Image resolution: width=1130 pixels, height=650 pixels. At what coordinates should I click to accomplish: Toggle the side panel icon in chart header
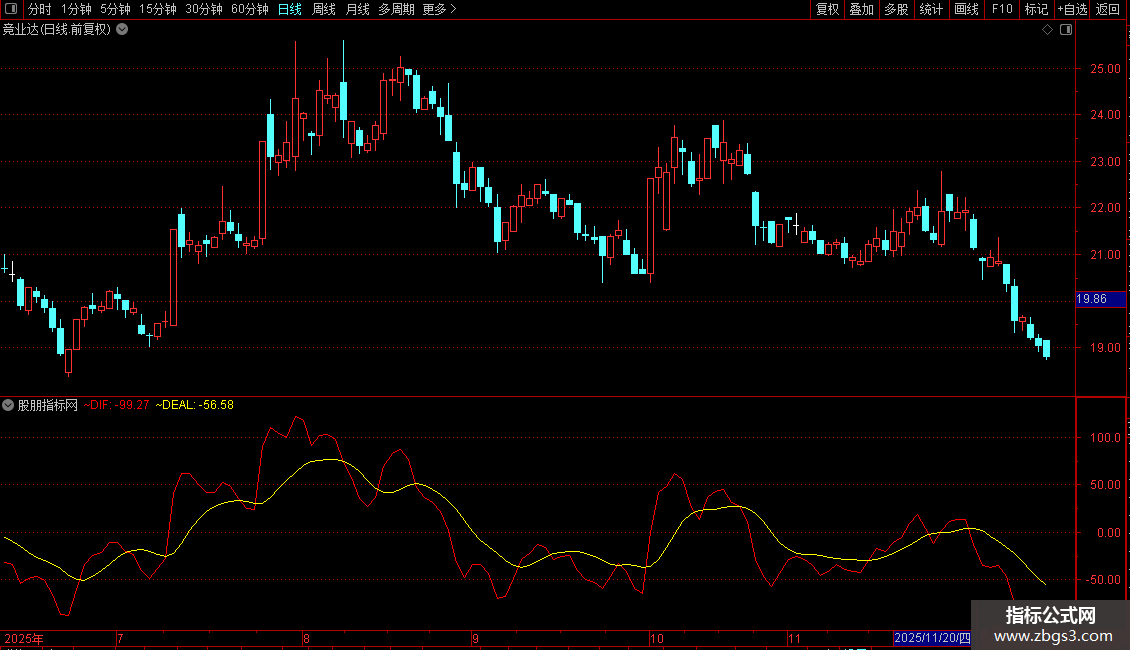[x=1066, y=30]
